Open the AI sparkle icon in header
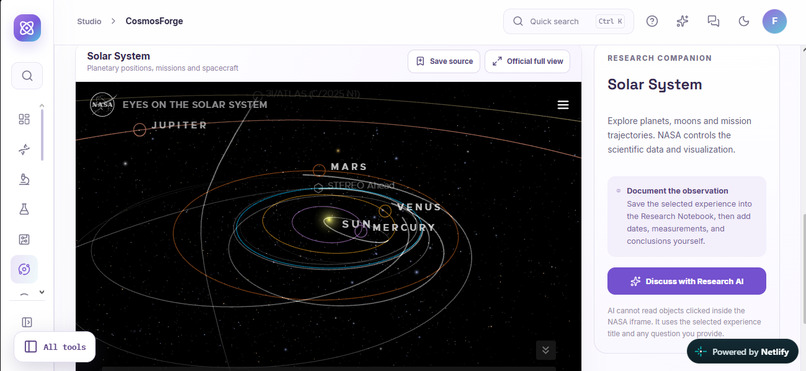Image resolution: width=806 pixels, height=371 pixels. (x=682, y=21)
